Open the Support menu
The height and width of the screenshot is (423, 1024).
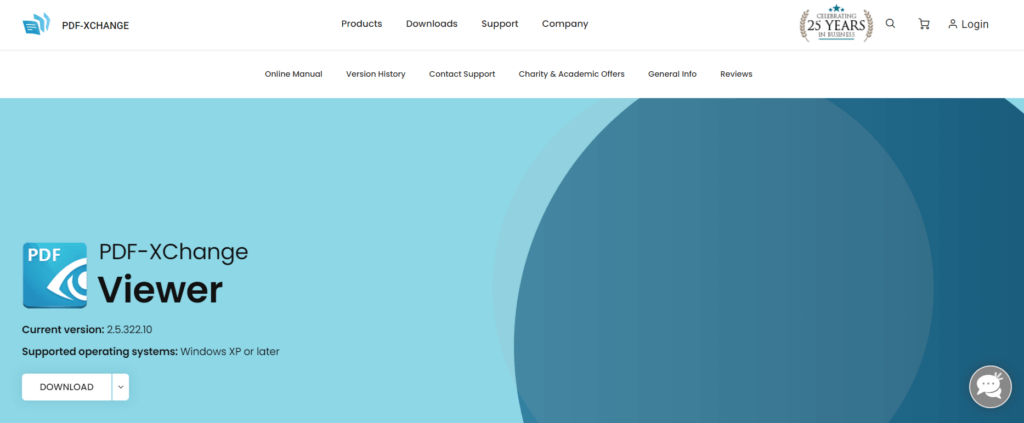click(499, 24)
